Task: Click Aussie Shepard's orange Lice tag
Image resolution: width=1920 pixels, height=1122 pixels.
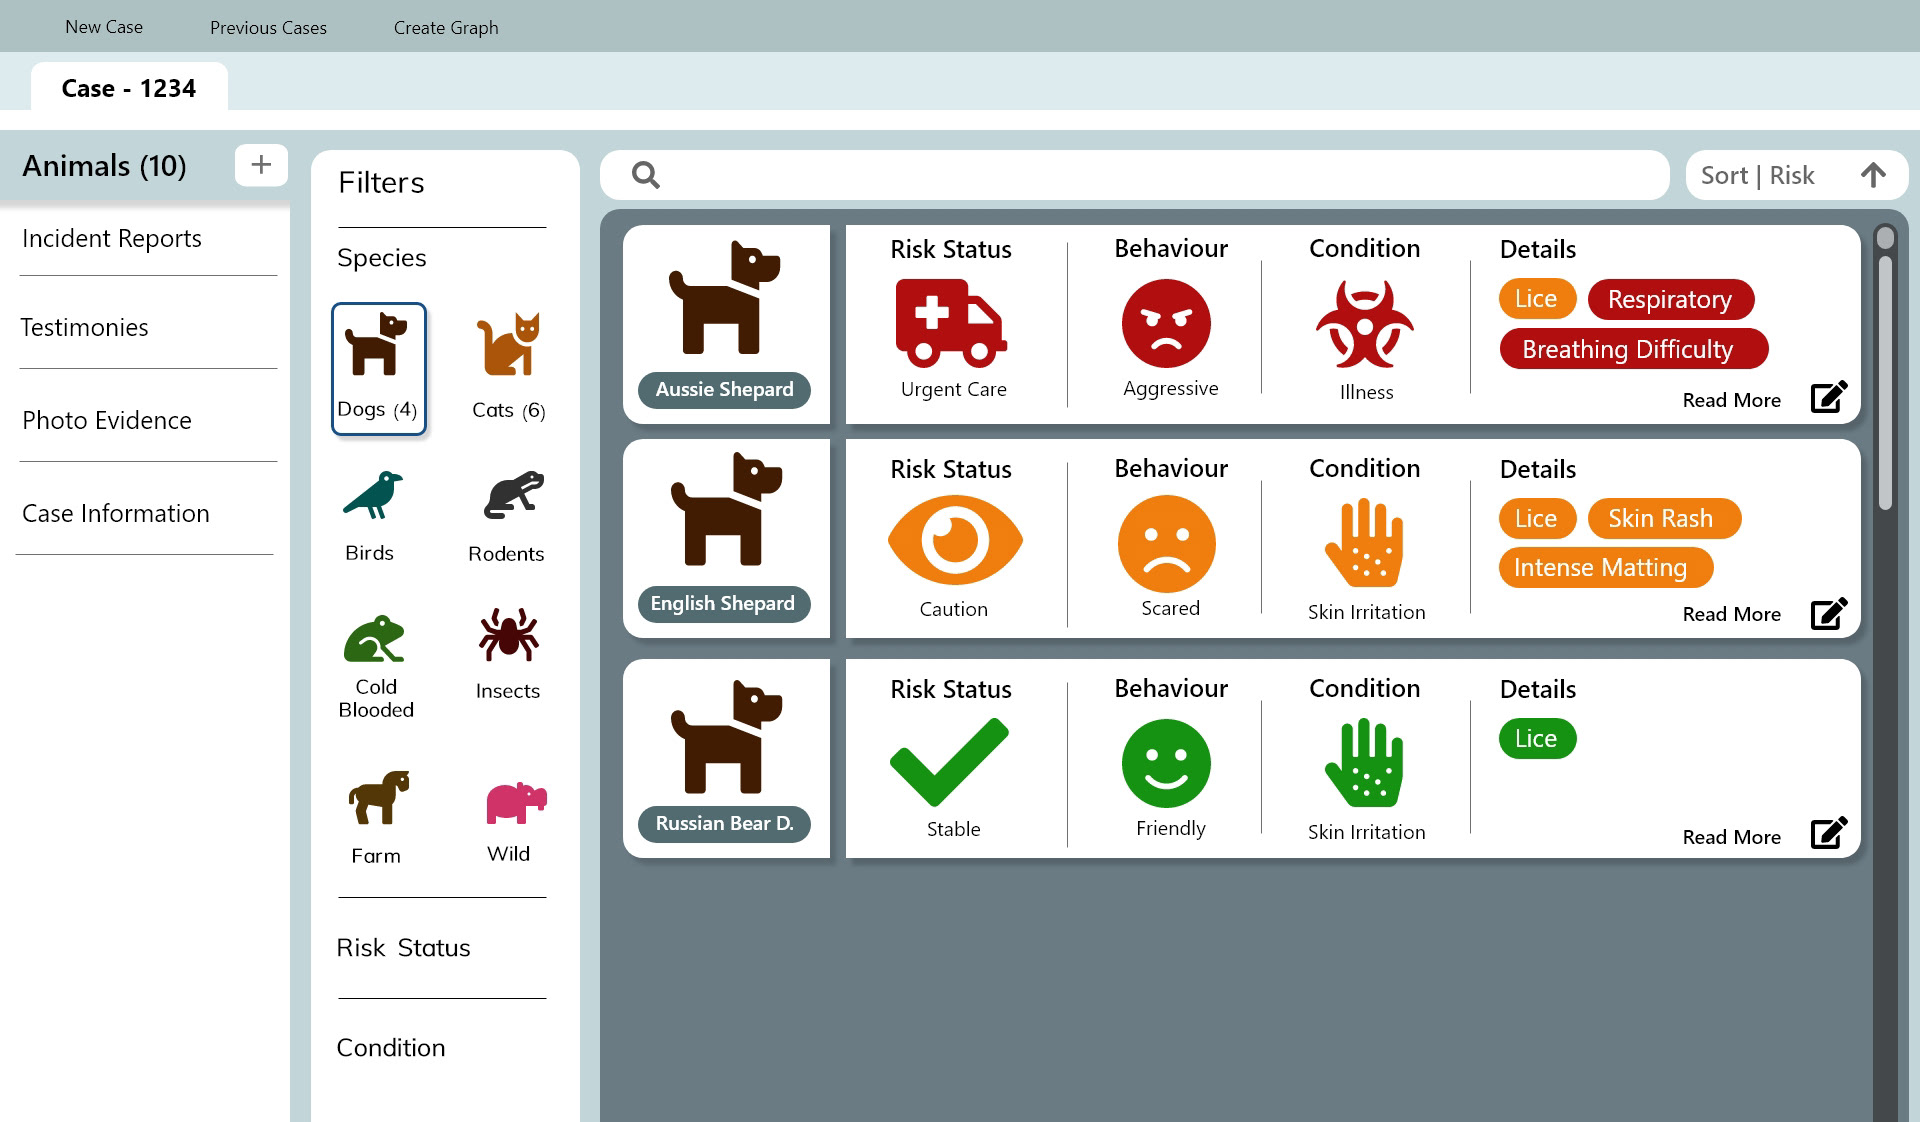Action: 1537,299
